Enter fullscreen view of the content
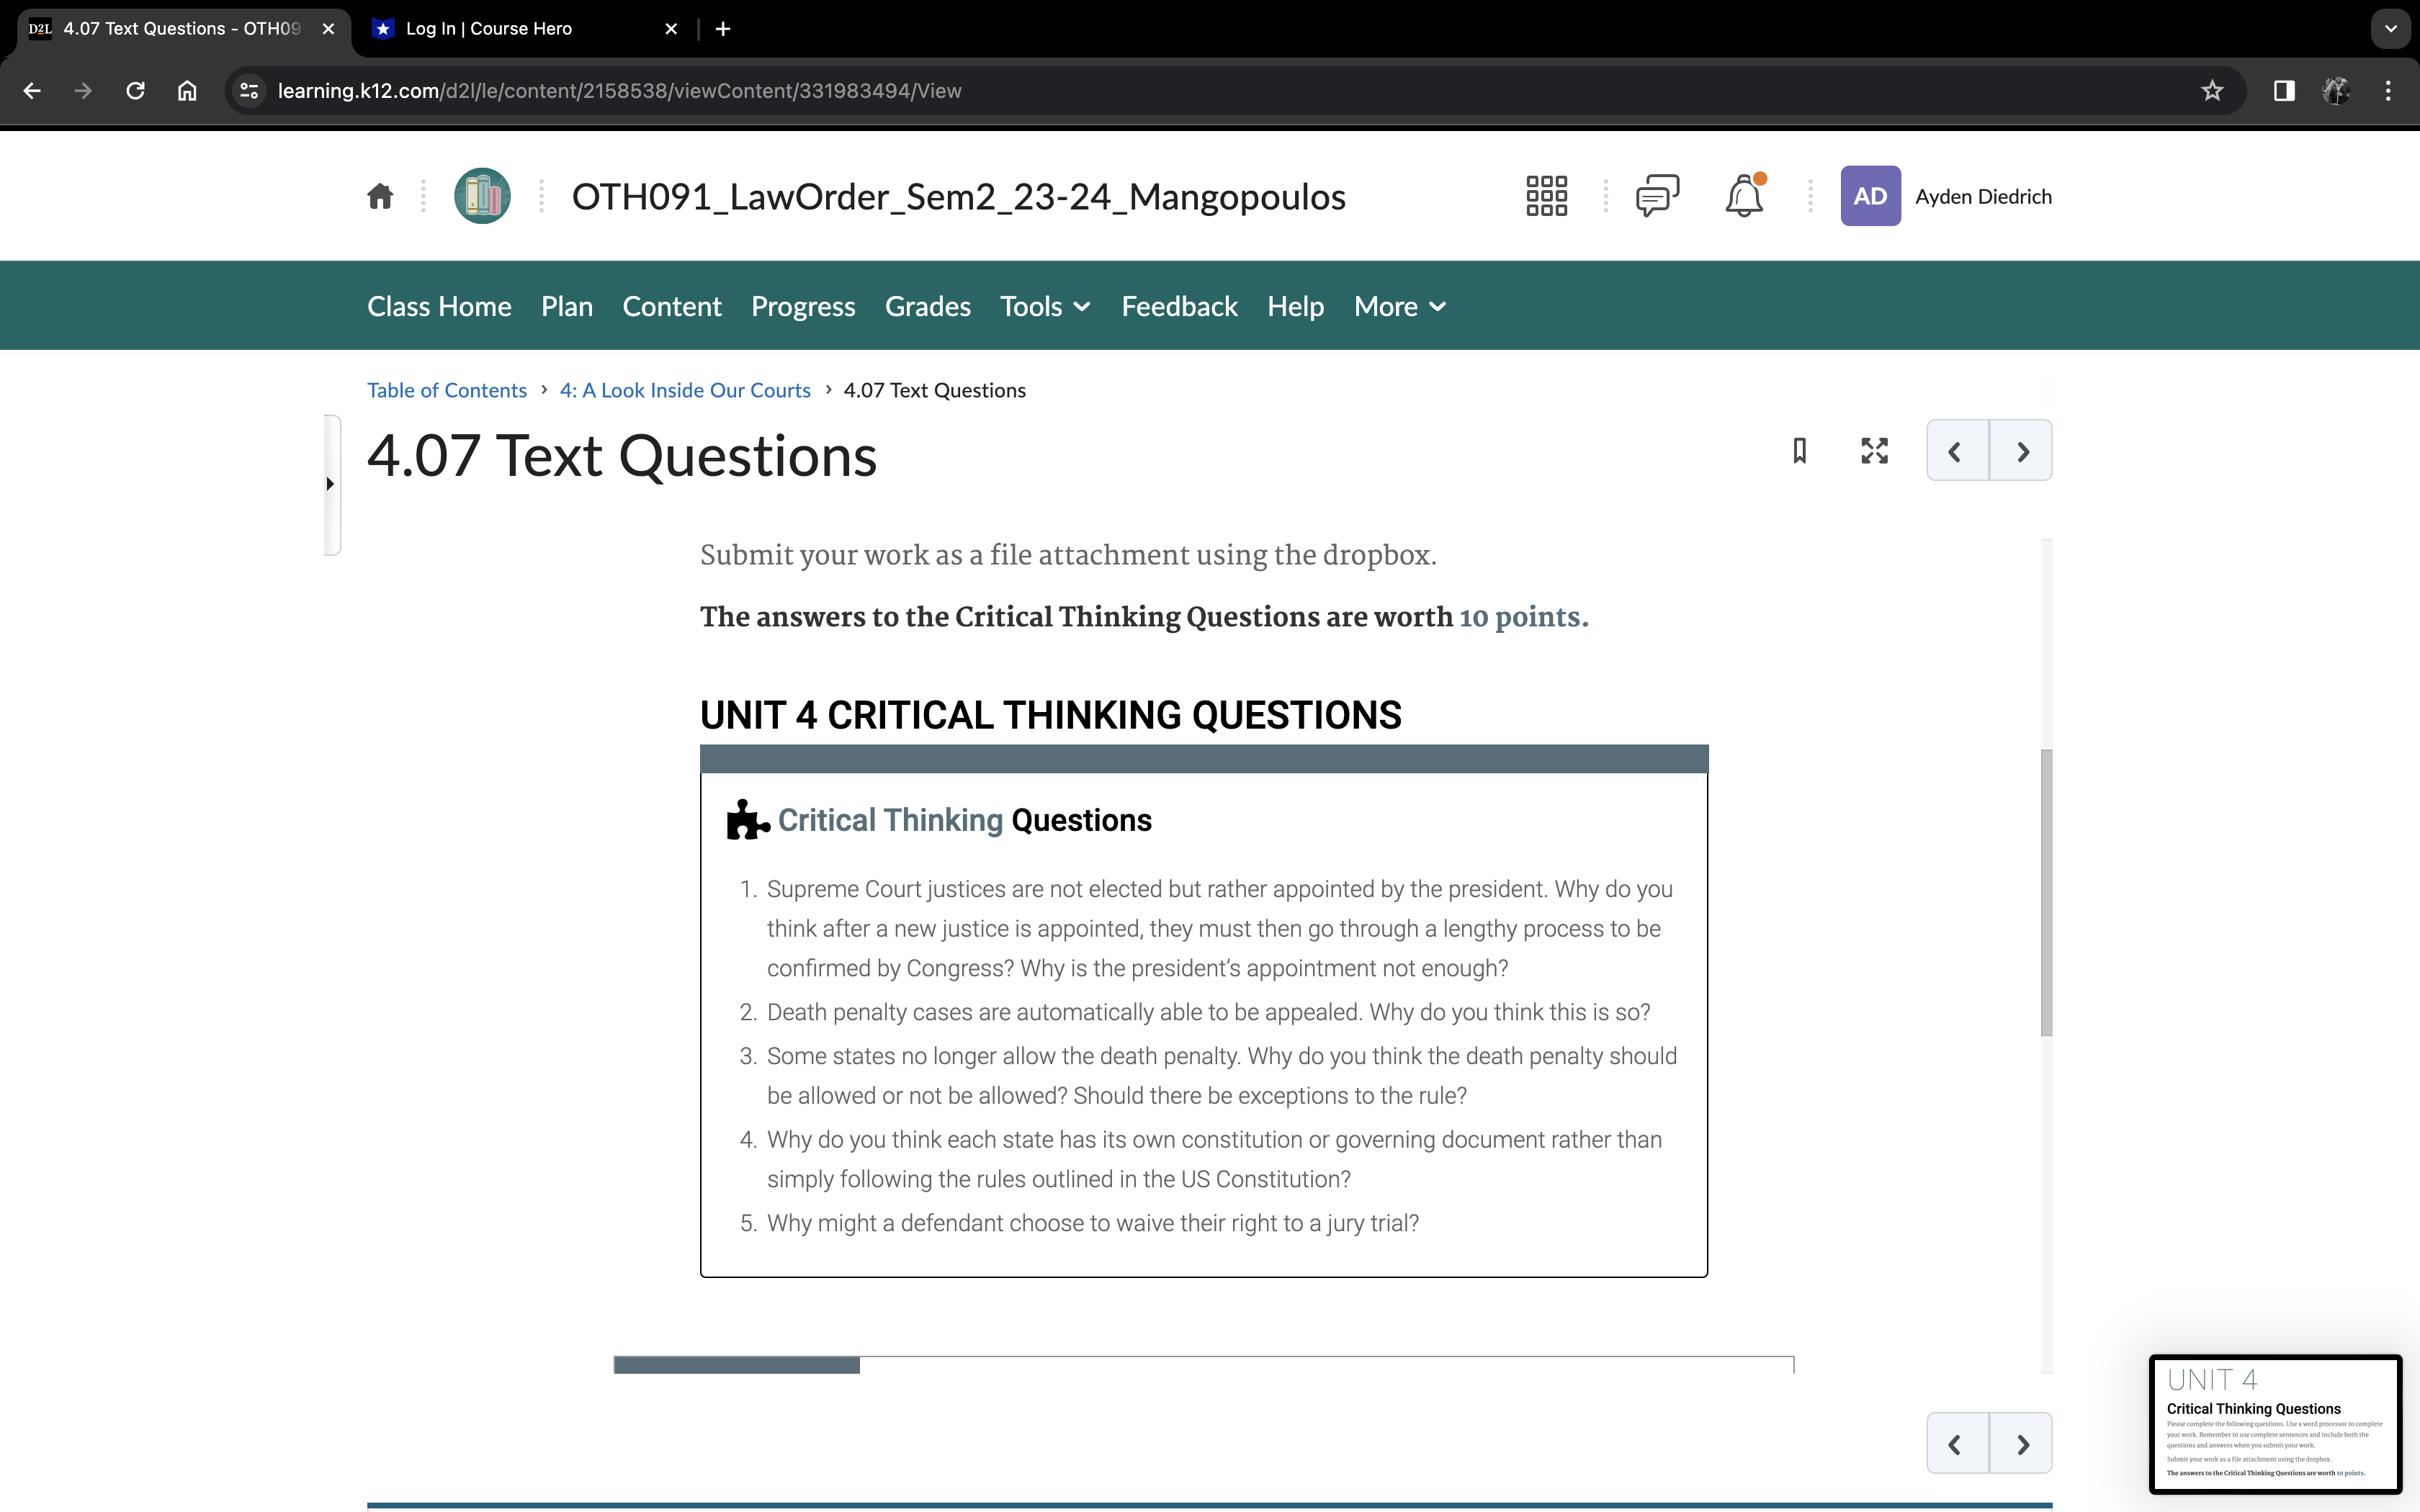2420x1512 pixels. [x=1873, y=450]
